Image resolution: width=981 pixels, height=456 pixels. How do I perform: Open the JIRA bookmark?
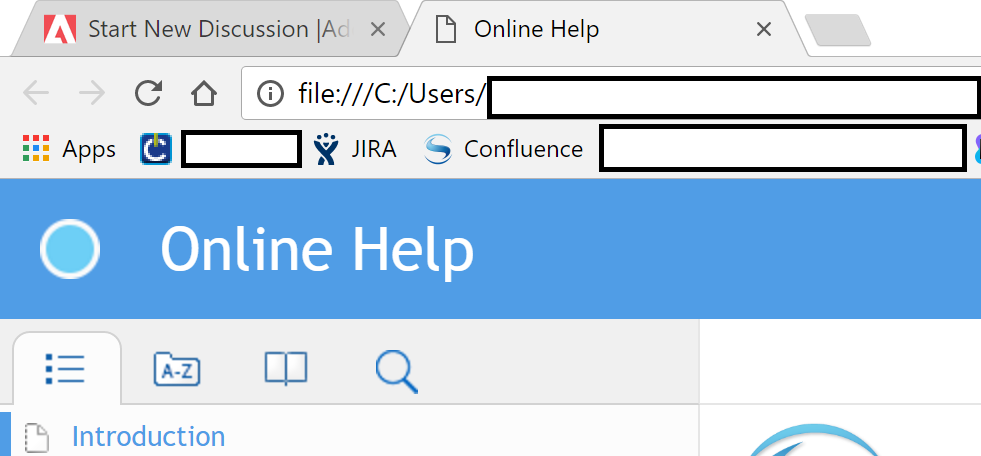pyautogui.click(x=355, y=149)
